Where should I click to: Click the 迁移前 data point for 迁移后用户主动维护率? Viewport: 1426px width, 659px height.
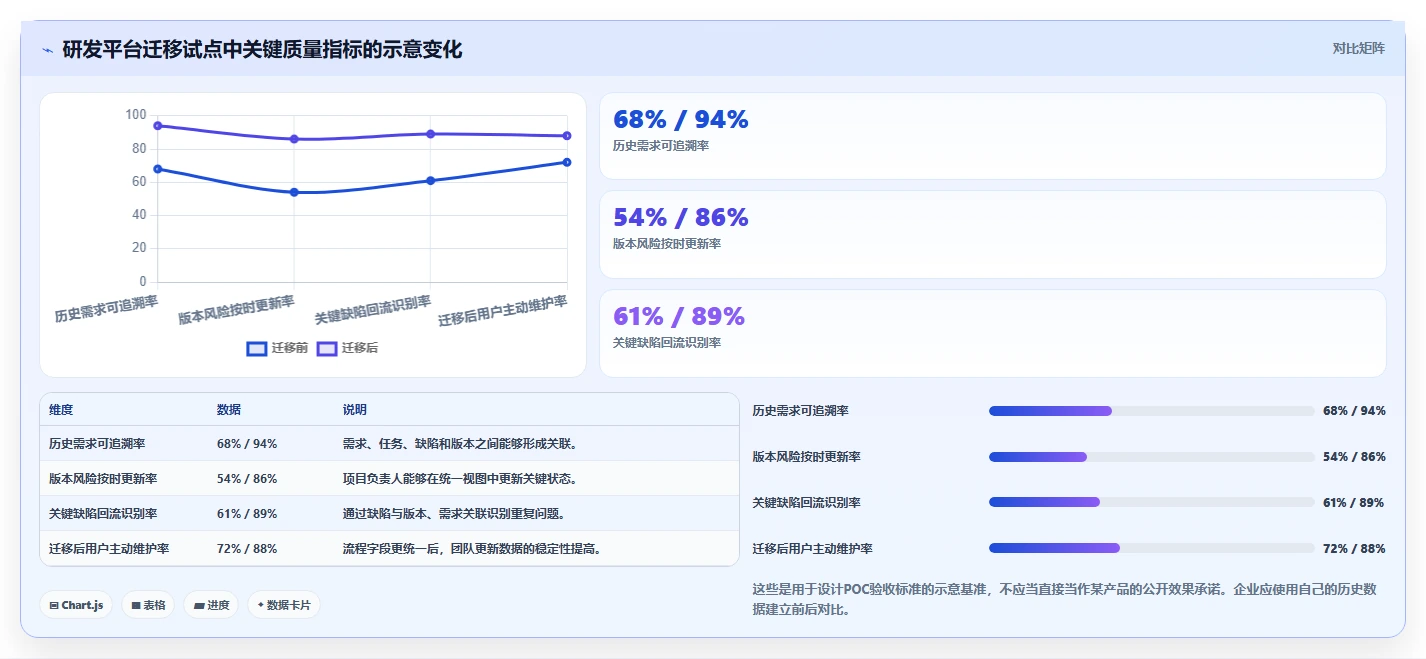tap(567, 162)
